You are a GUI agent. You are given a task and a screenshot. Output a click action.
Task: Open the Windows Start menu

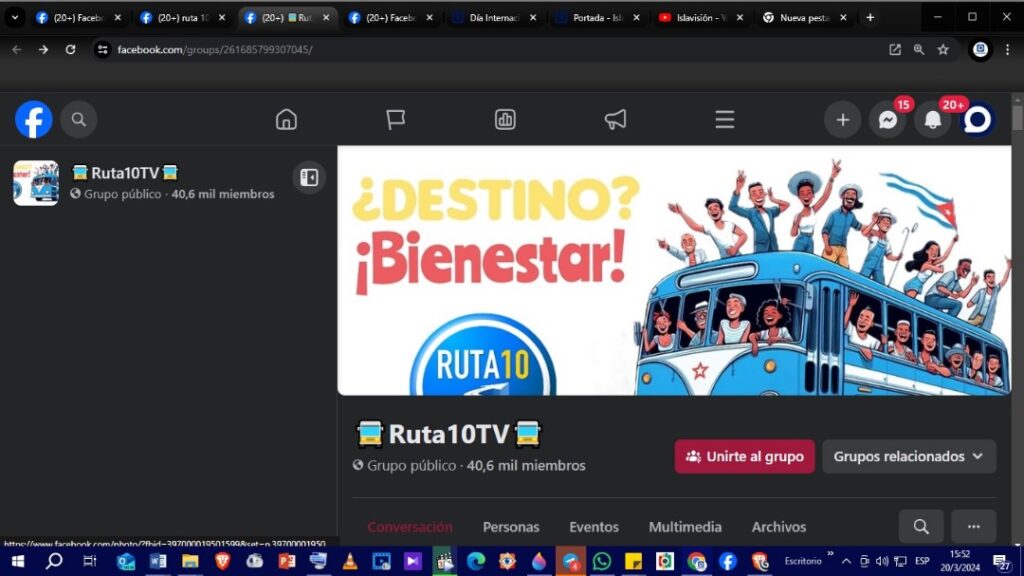[18, 561]
